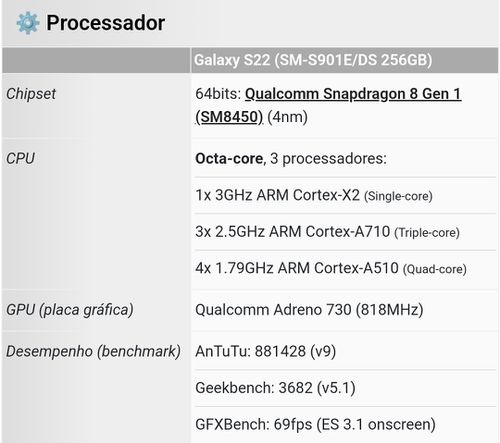500x443 pixels.
Task: Open the (SM8450) chipset link
Action: coord(229,117)
